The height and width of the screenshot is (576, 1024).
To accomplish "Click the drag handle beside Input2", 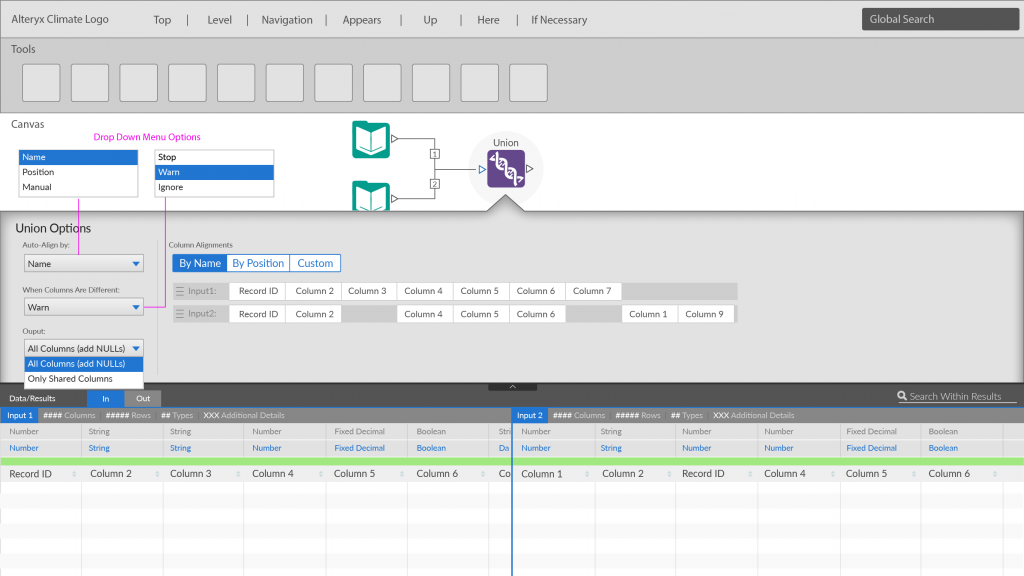I will click(180, 314).
